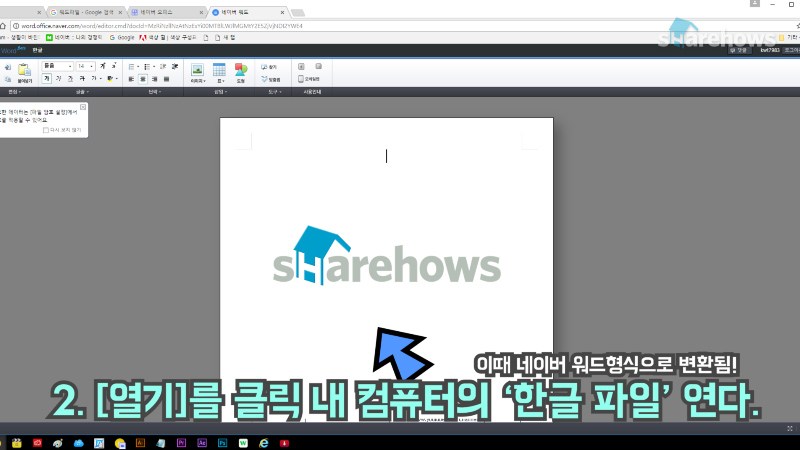Place cursor at top of document page
Viewport: 800px width, 450px height.
point(386,156)
